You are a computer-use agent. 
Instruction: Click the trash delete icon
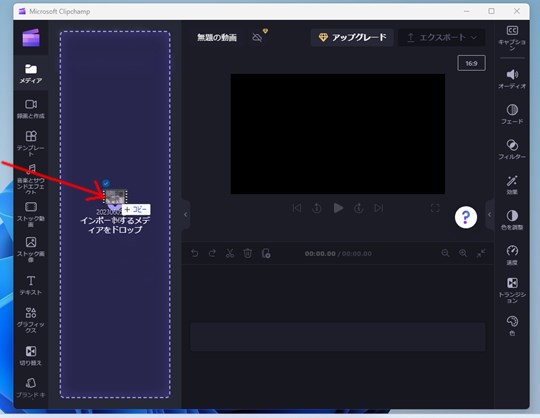(x=248, y=253)
